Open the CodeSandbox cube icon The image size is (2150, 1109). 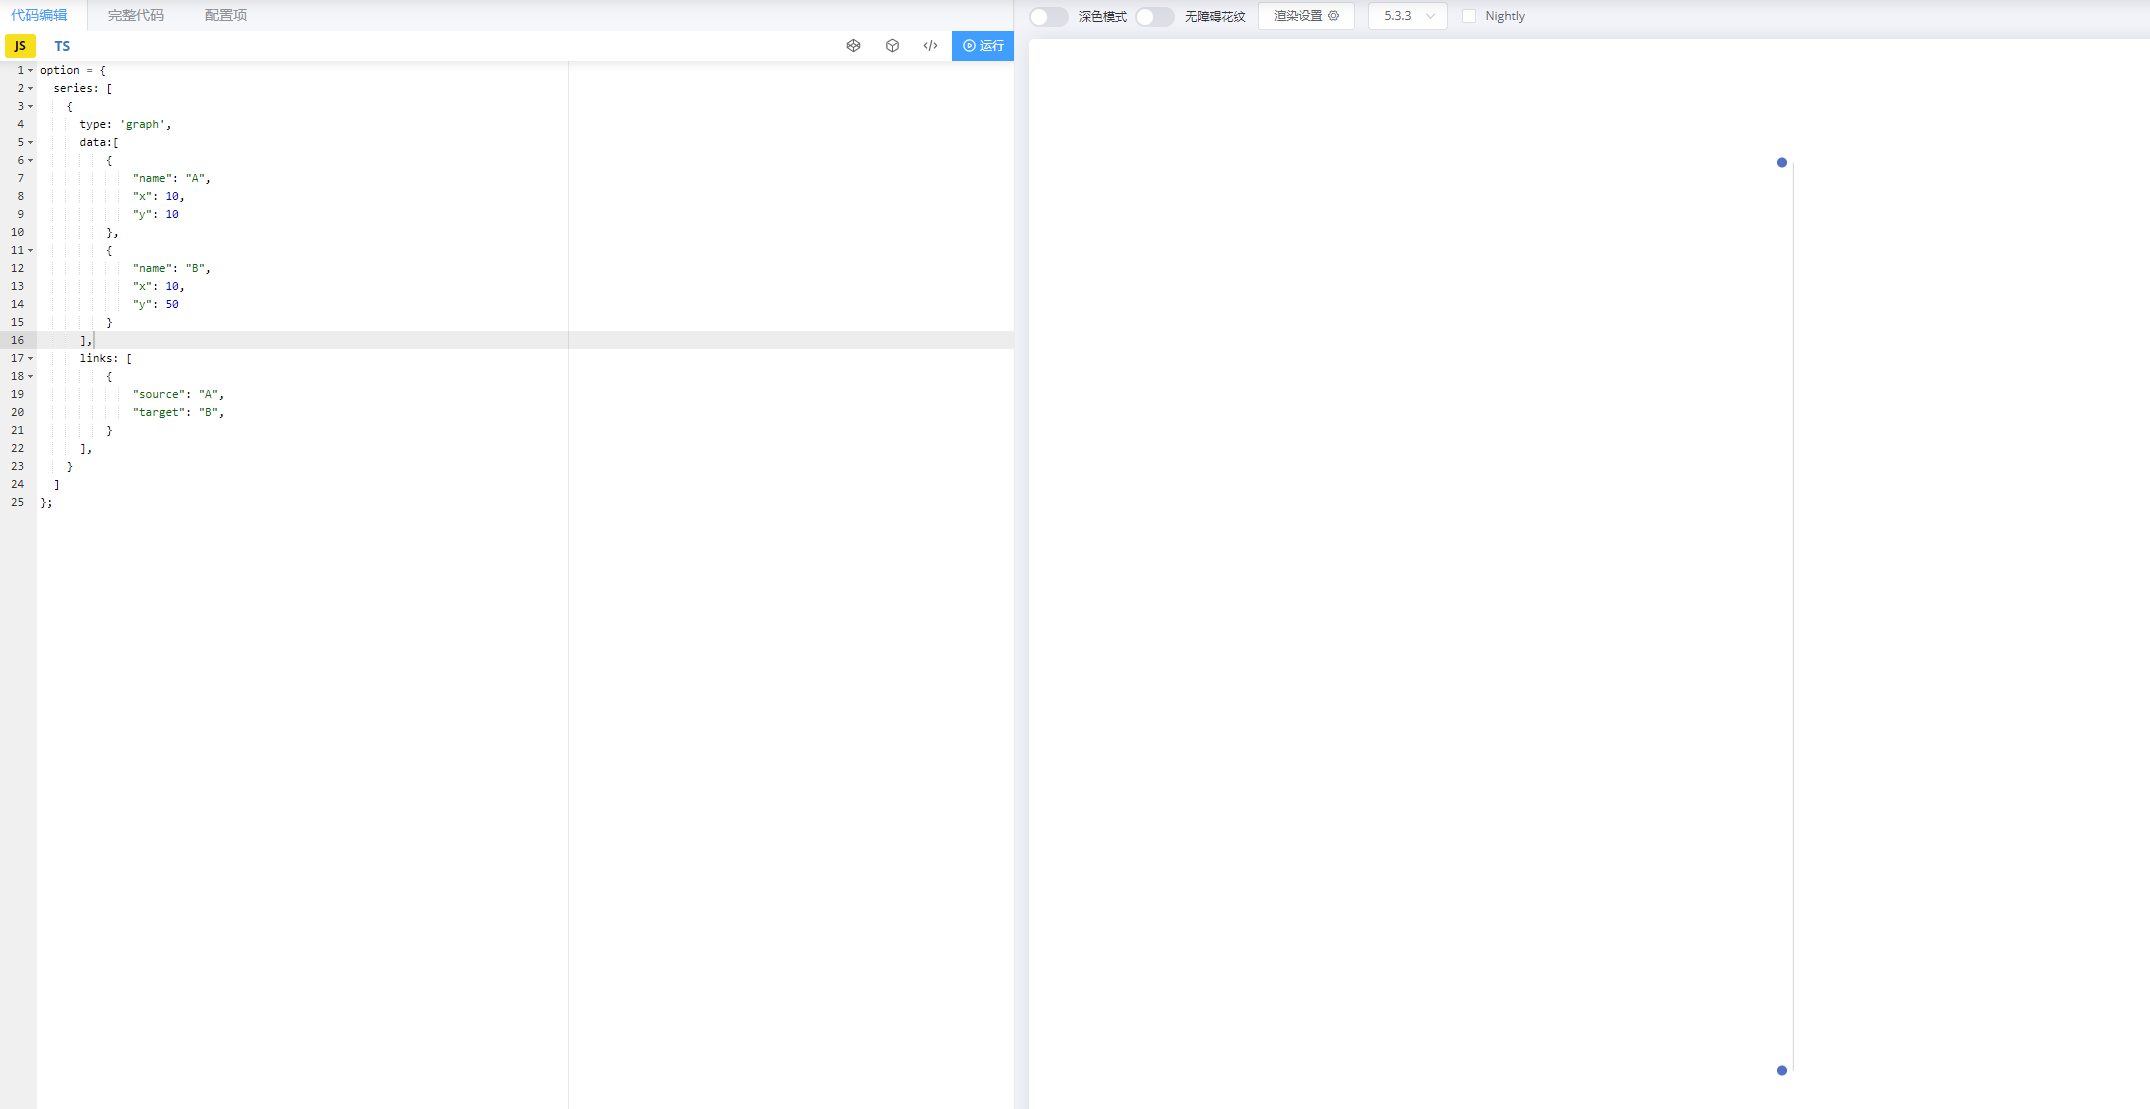[892, 45]
